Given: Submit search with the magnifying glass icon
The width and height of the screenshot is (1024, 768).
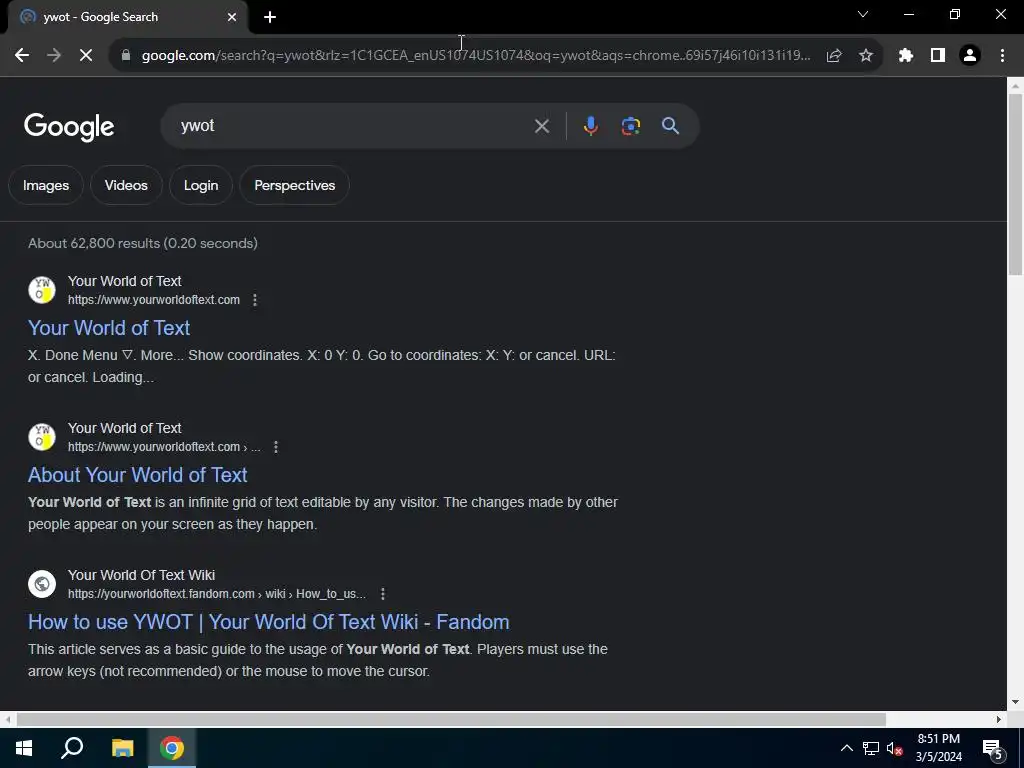Looking at the screenshot, I should tap(671, 126).
